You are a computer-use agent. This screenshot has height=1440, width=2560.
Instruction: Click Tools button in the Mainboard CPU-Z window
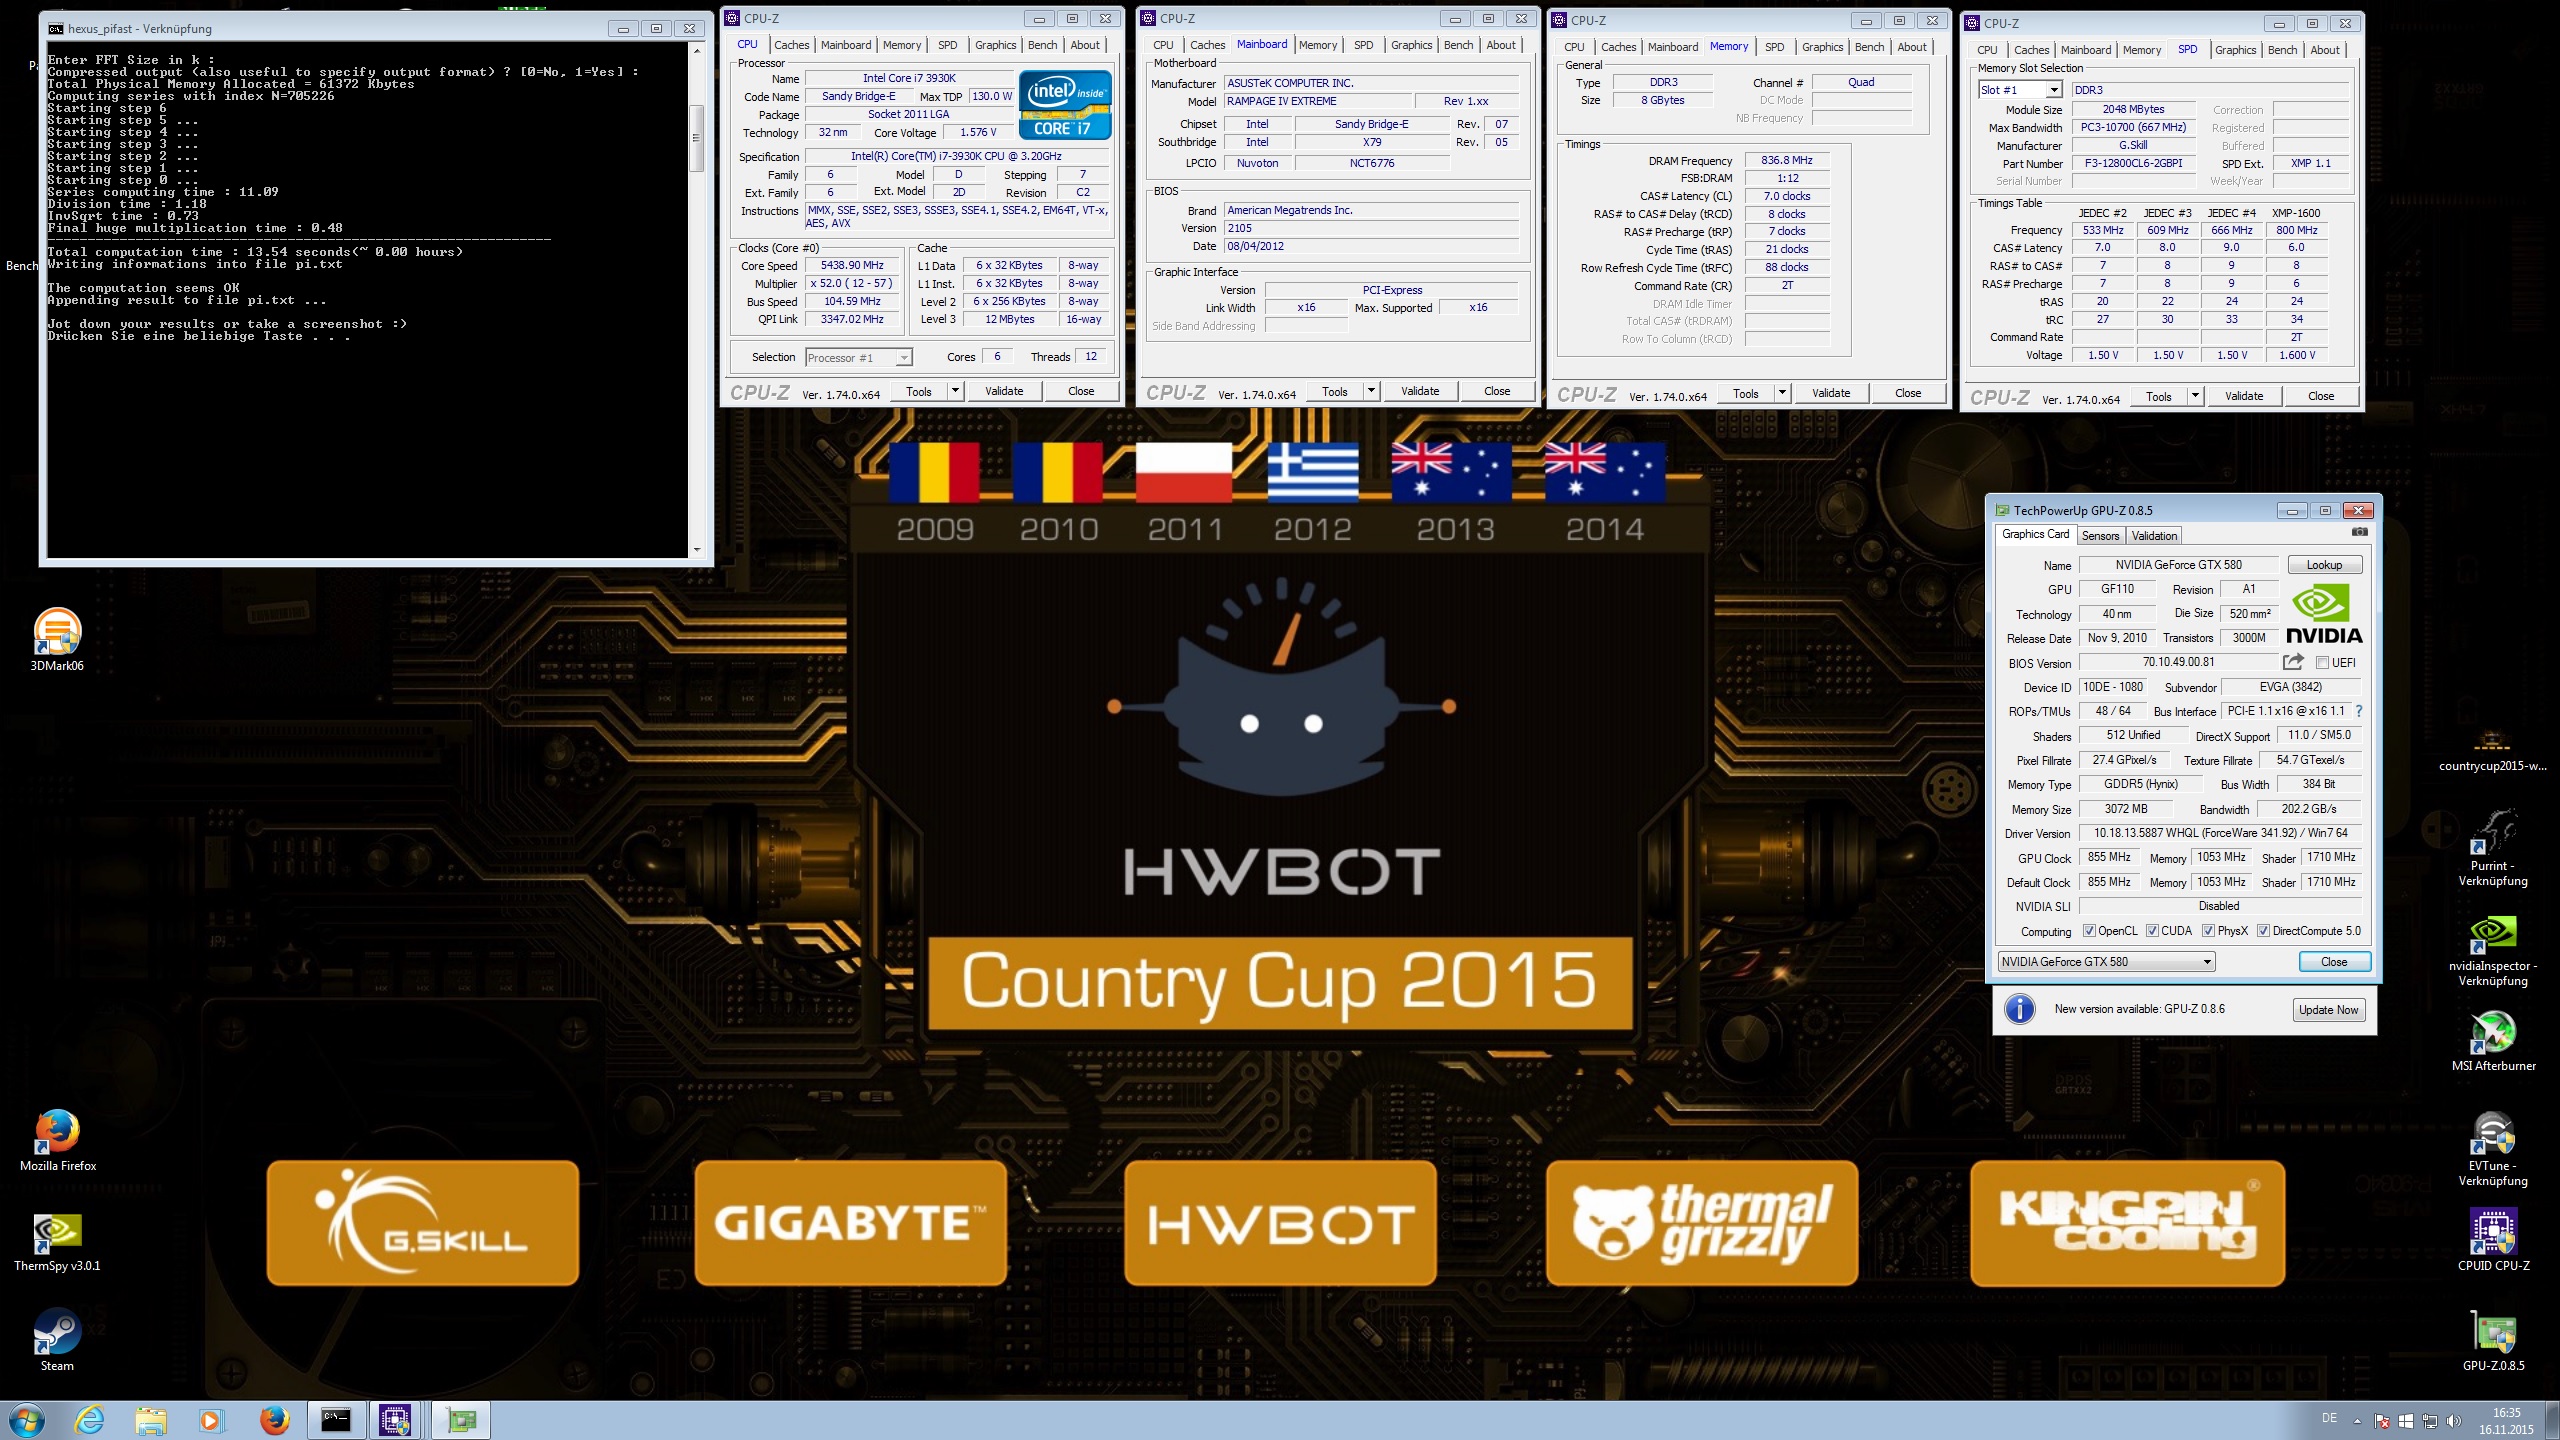(x=1334, y=392)
